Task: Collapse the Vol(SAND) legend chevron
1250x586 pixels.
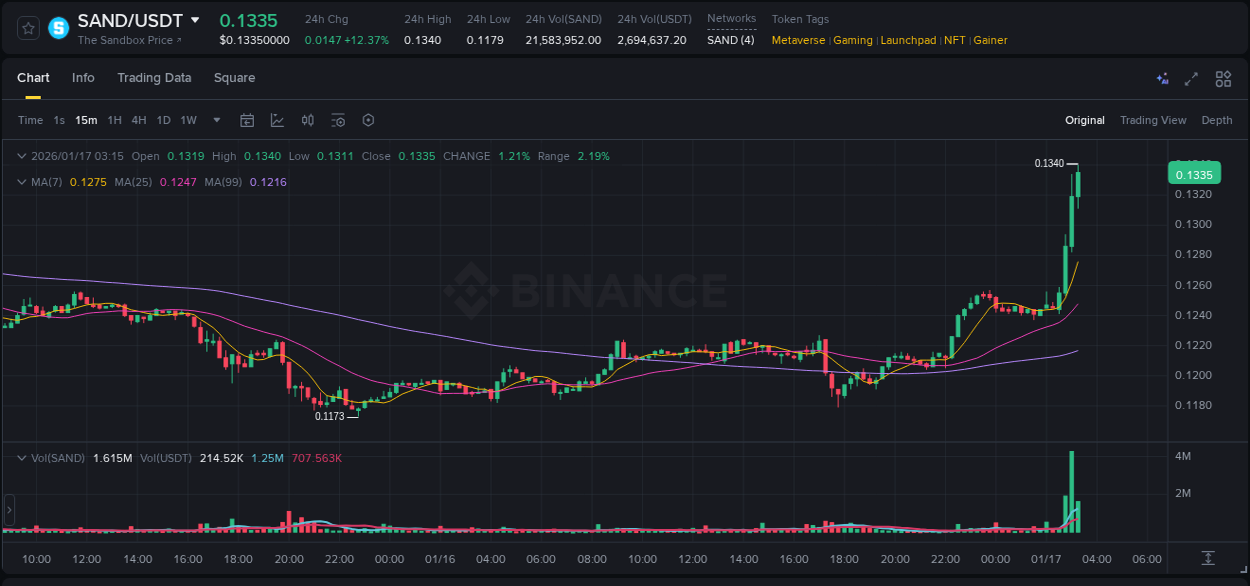Action: 21,458
